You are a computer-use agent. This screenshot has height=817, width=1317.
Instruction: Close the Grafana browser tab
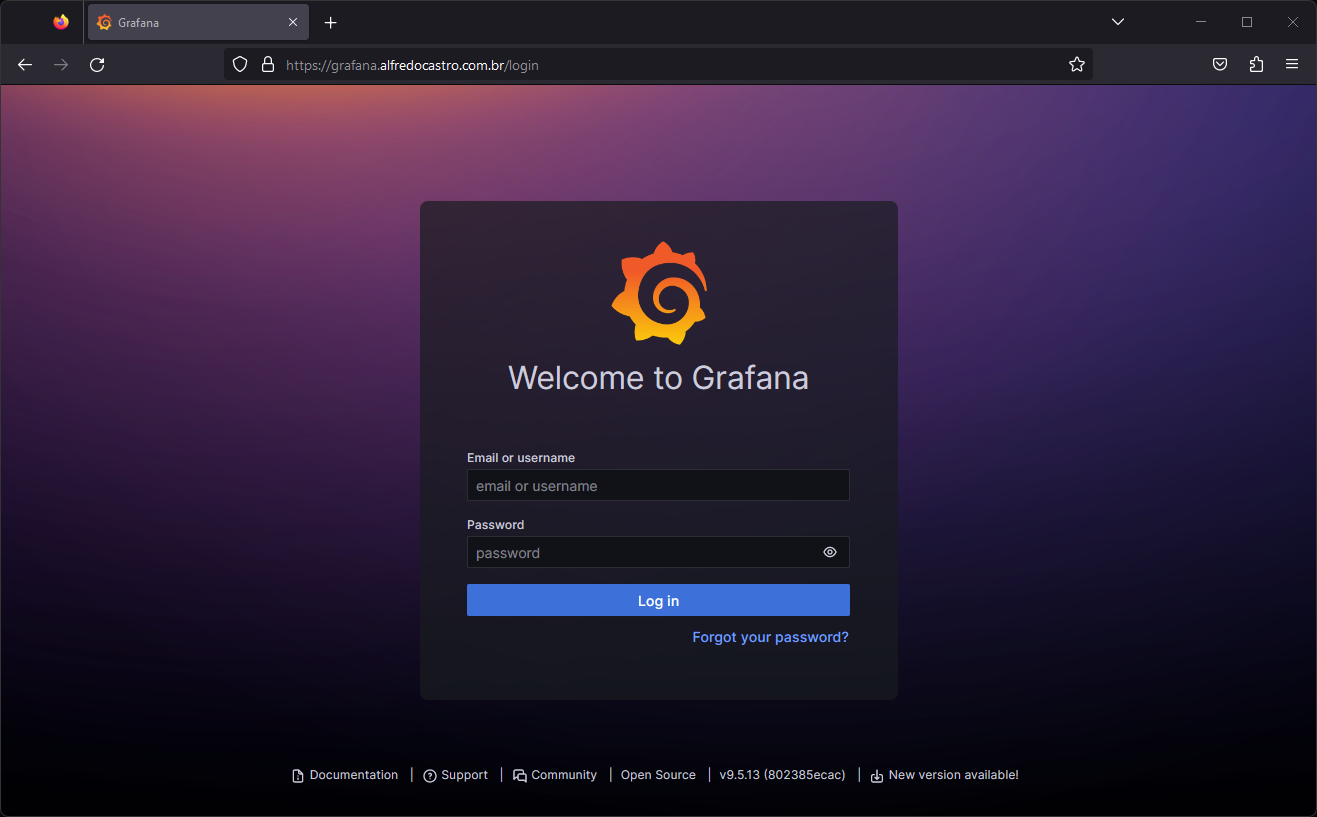pyautogui.click(x=293, y=22)
